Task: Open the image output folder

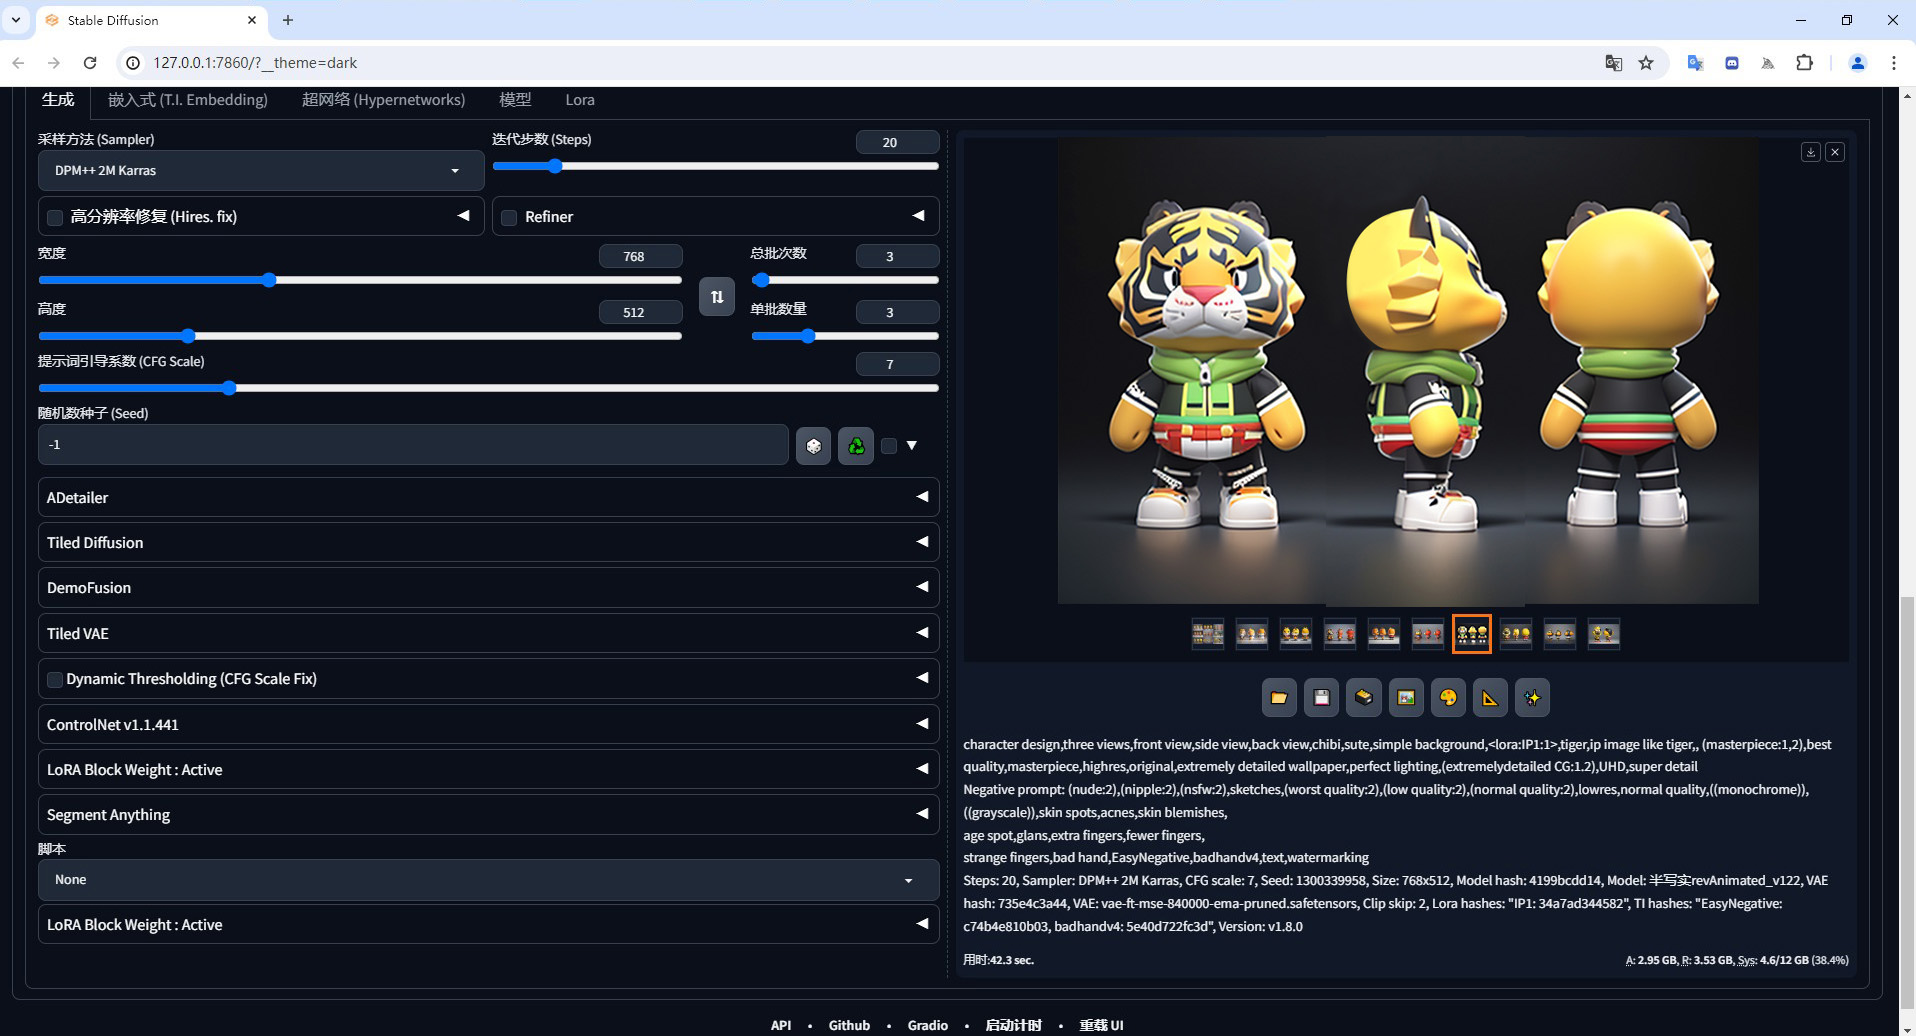Action: coord(1279,698)
